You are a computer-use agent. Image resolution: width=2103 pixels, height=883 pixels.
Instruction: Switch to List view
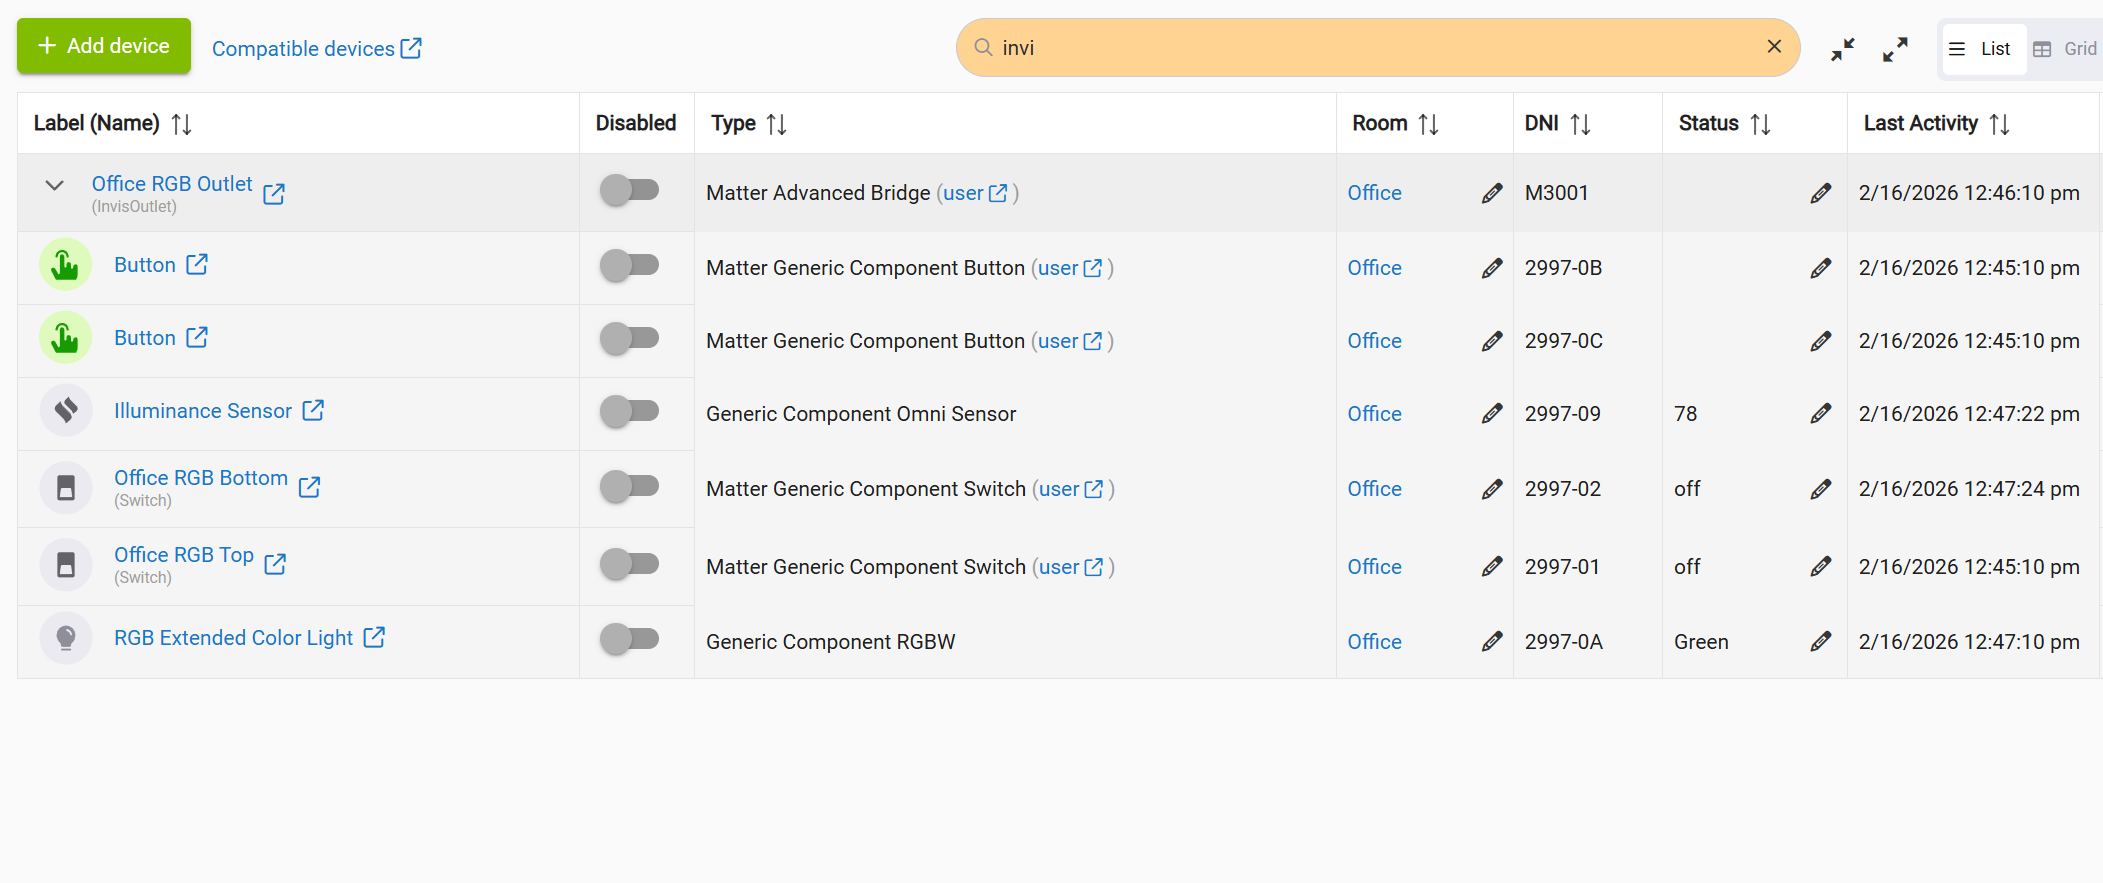(1982, 49)
